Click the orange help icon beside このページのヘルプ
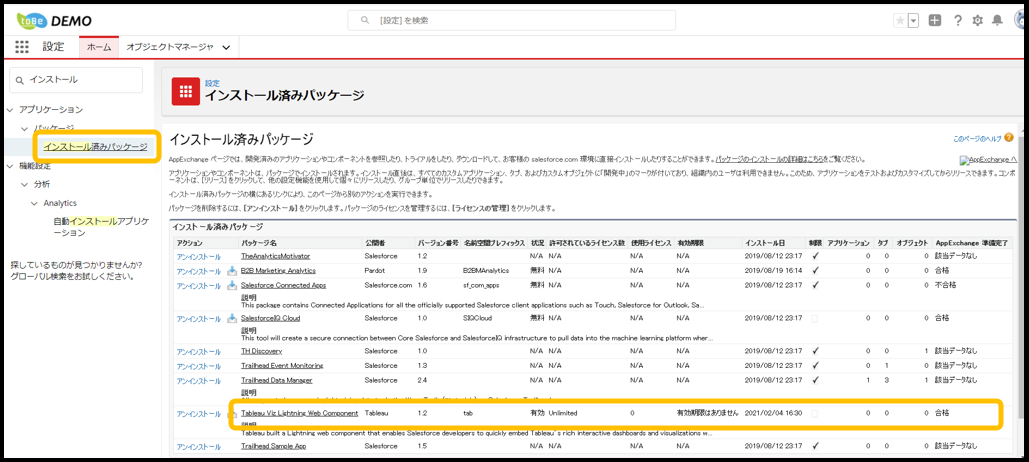The width and height of the screenshot is (1029, 462). pyautogui.click(x=1009, y=138)
